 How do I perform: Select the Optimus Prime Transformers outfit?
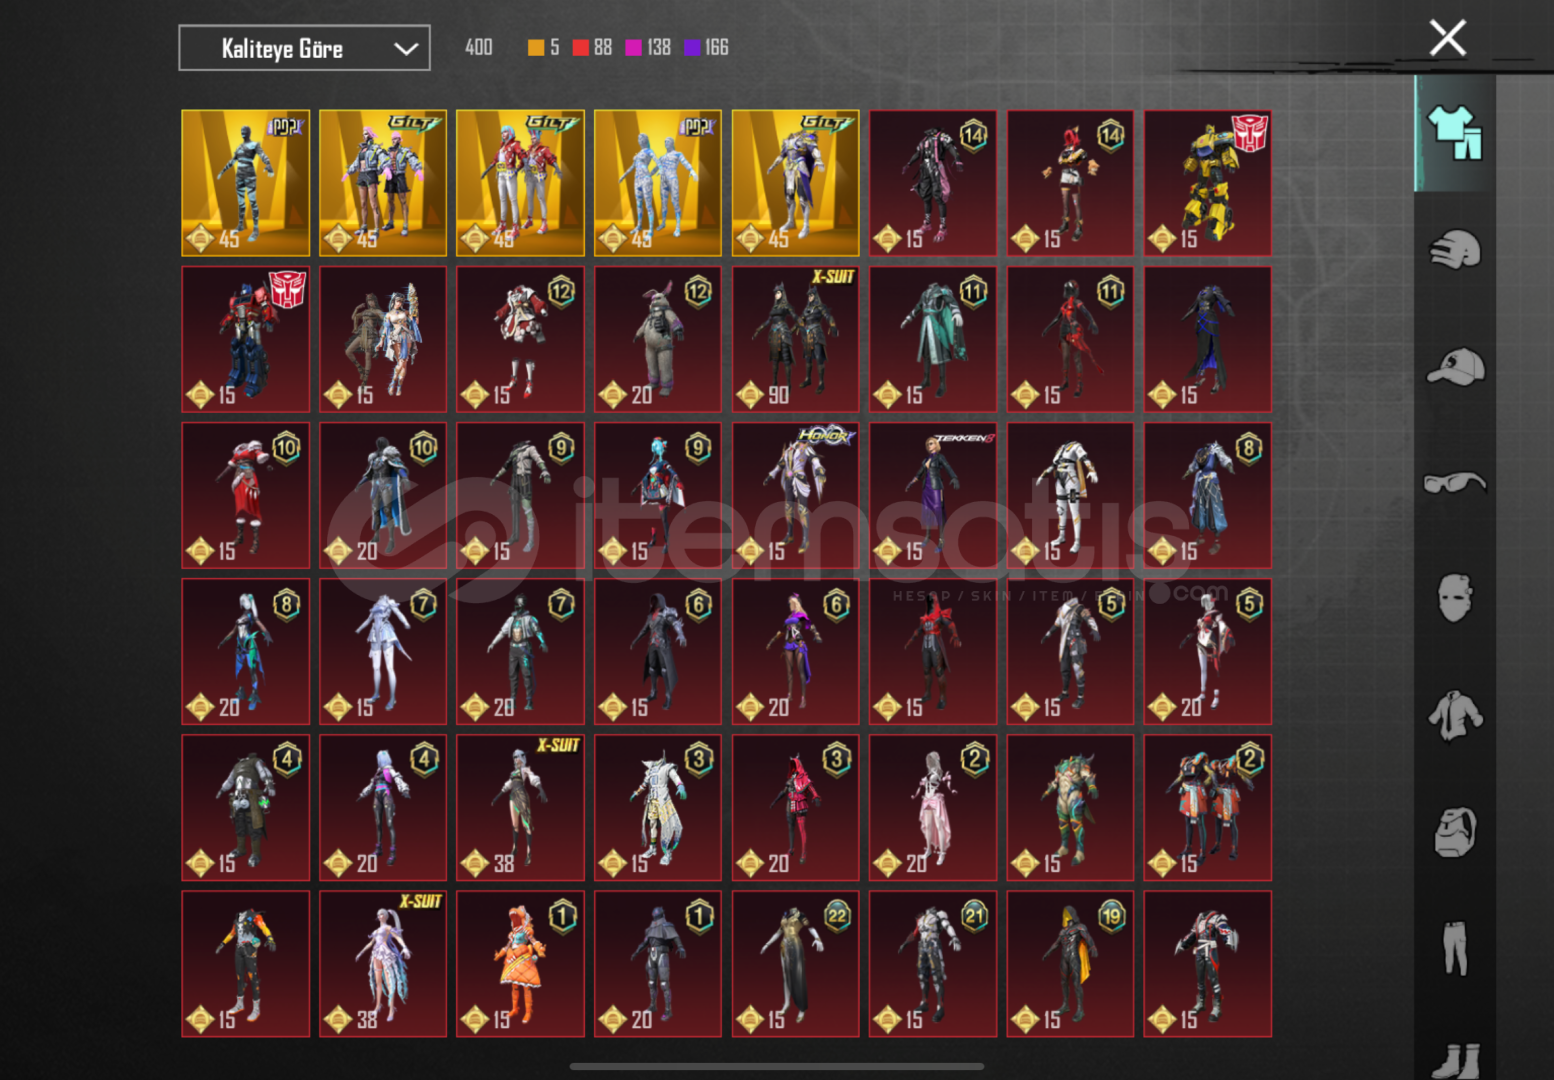(246, 339)
